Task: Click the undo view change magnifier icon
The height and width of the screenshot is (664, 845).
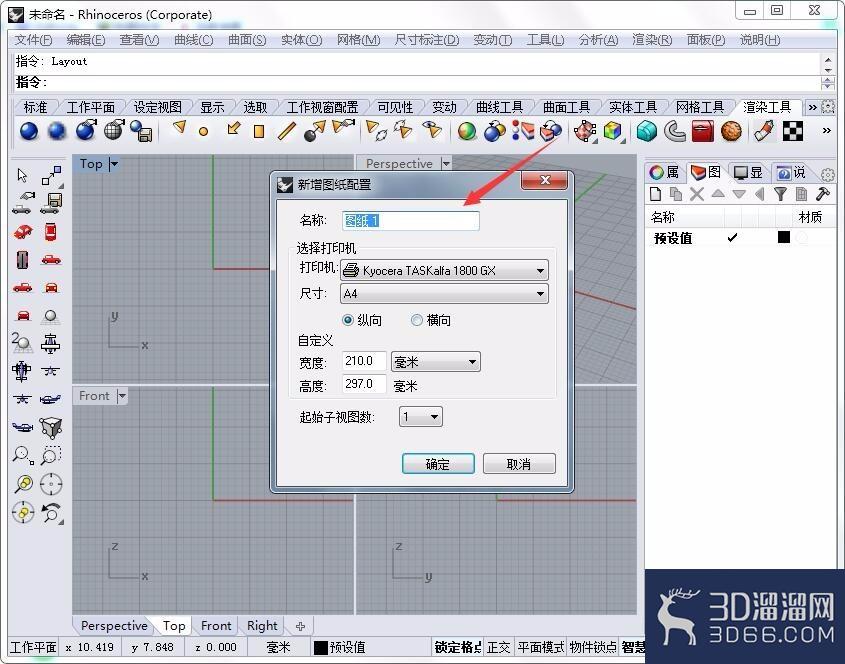Action: (52, 512)
